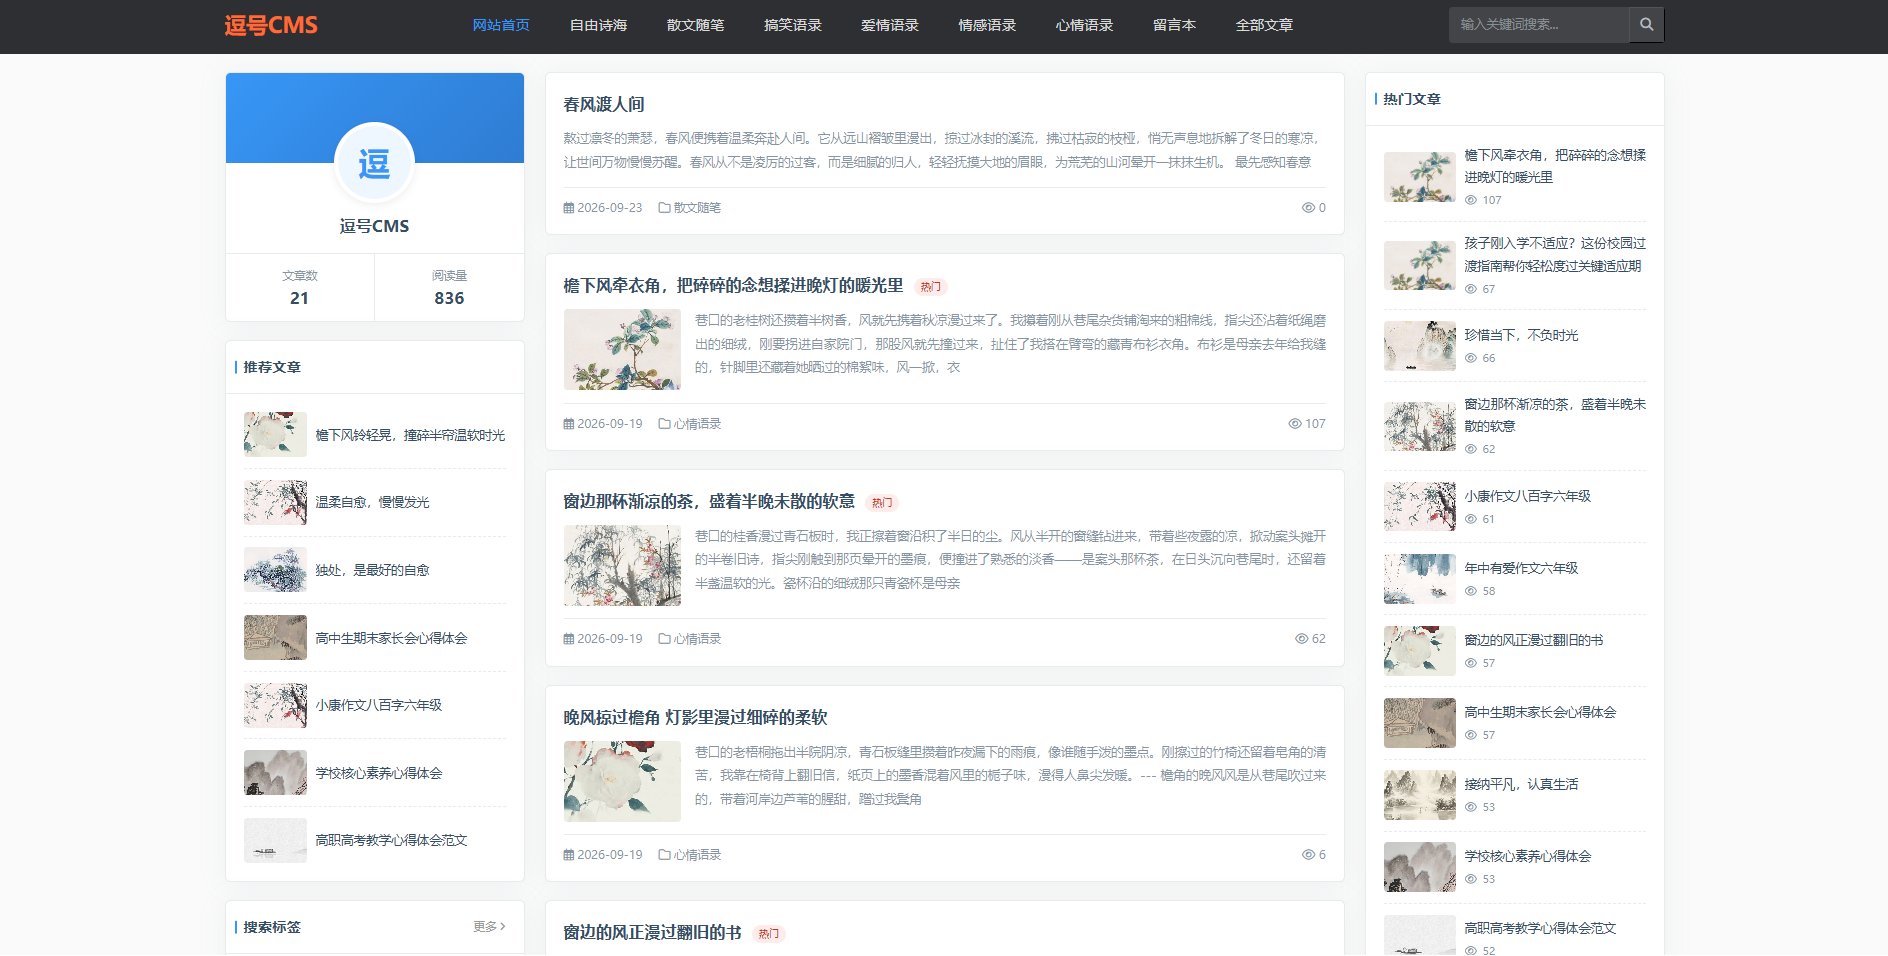This screenshot has width=1888, height=956.
Task: Open the 自由诗海 nav item
Action: (598, 25)
